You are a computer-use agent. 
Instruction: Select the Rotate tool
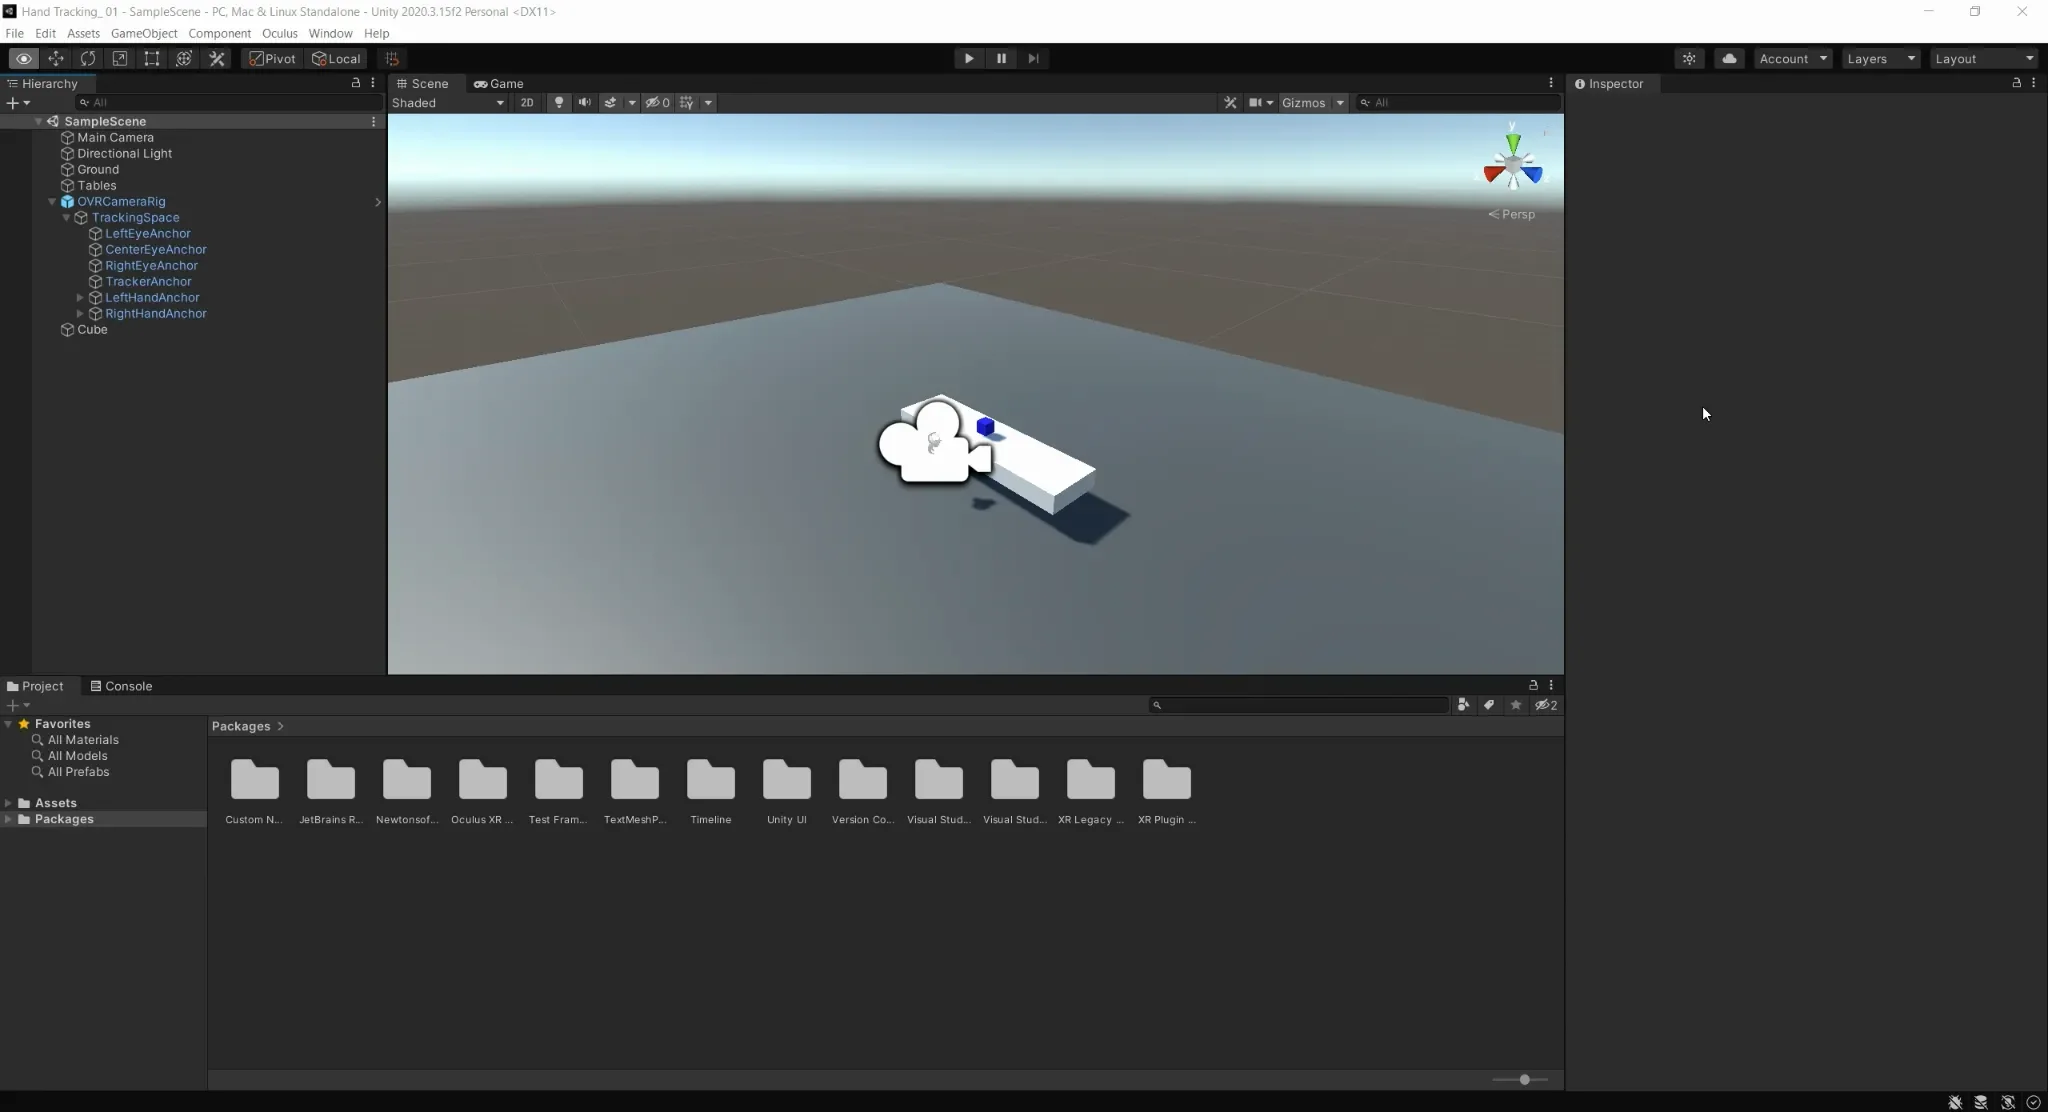click(x=89, y=59)
